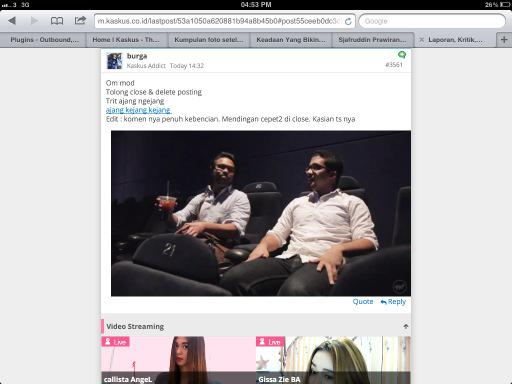Open callista AngeL live stream thumbnail
512x384 pixels.
pyautogui.click(x=178, y=360)
